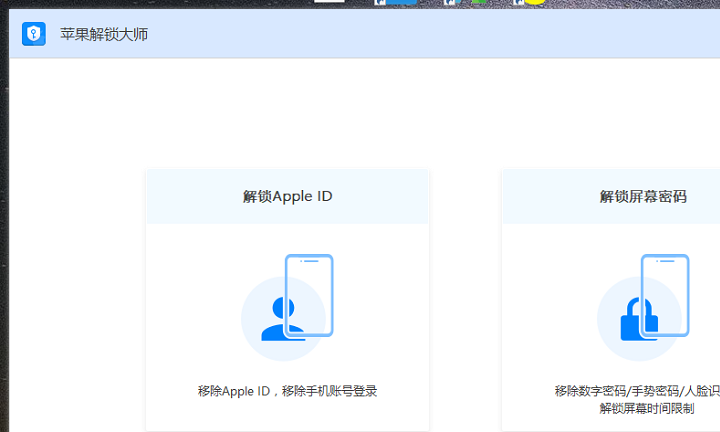Click the 解锁屏幕时间限制 text
The width and height of the screenshot is (720, 432).
646,409
